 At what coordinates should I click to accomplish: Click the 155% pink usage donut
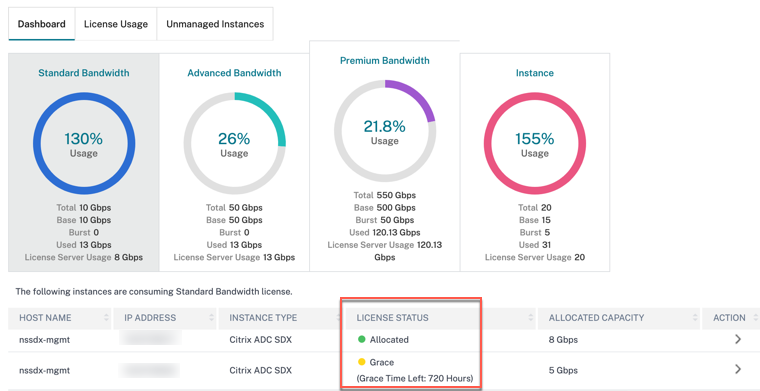(x=535, y=144)
